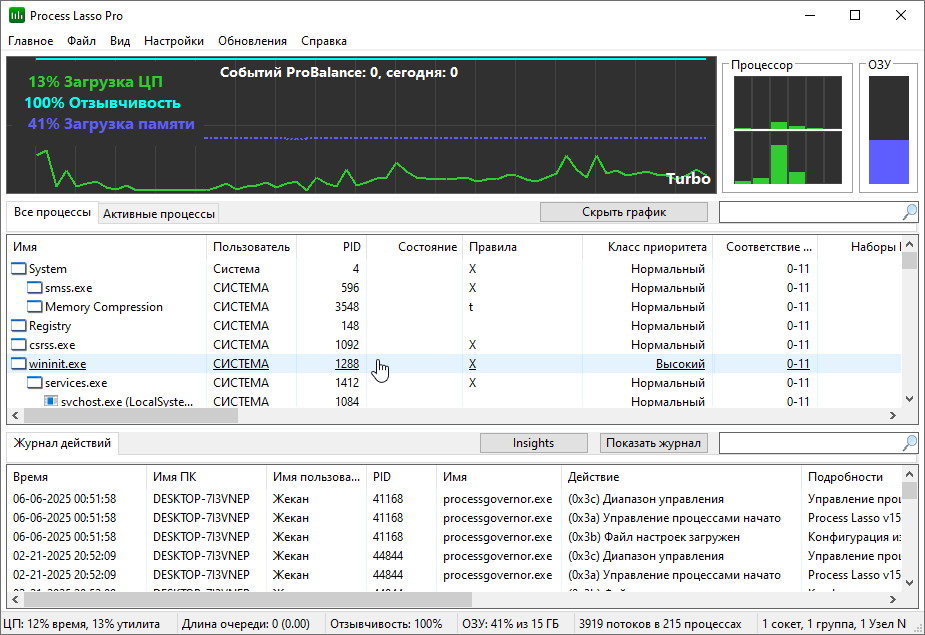Click the 3919 потоков в 215 процессах status
This screenshot has width=925, height=635.
click(660, 624)
